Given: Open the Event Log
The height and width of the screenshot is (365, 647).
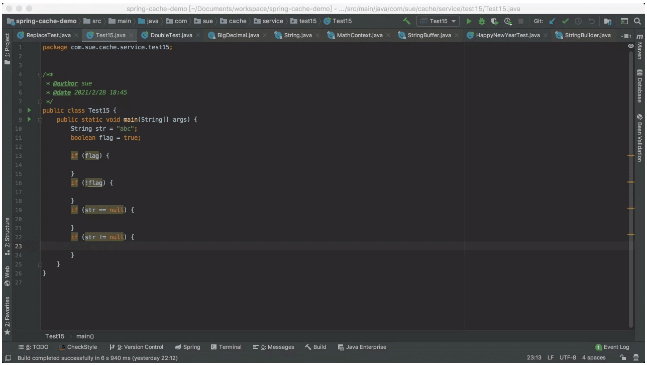Looking at the screenshot, I should (612, 347).
